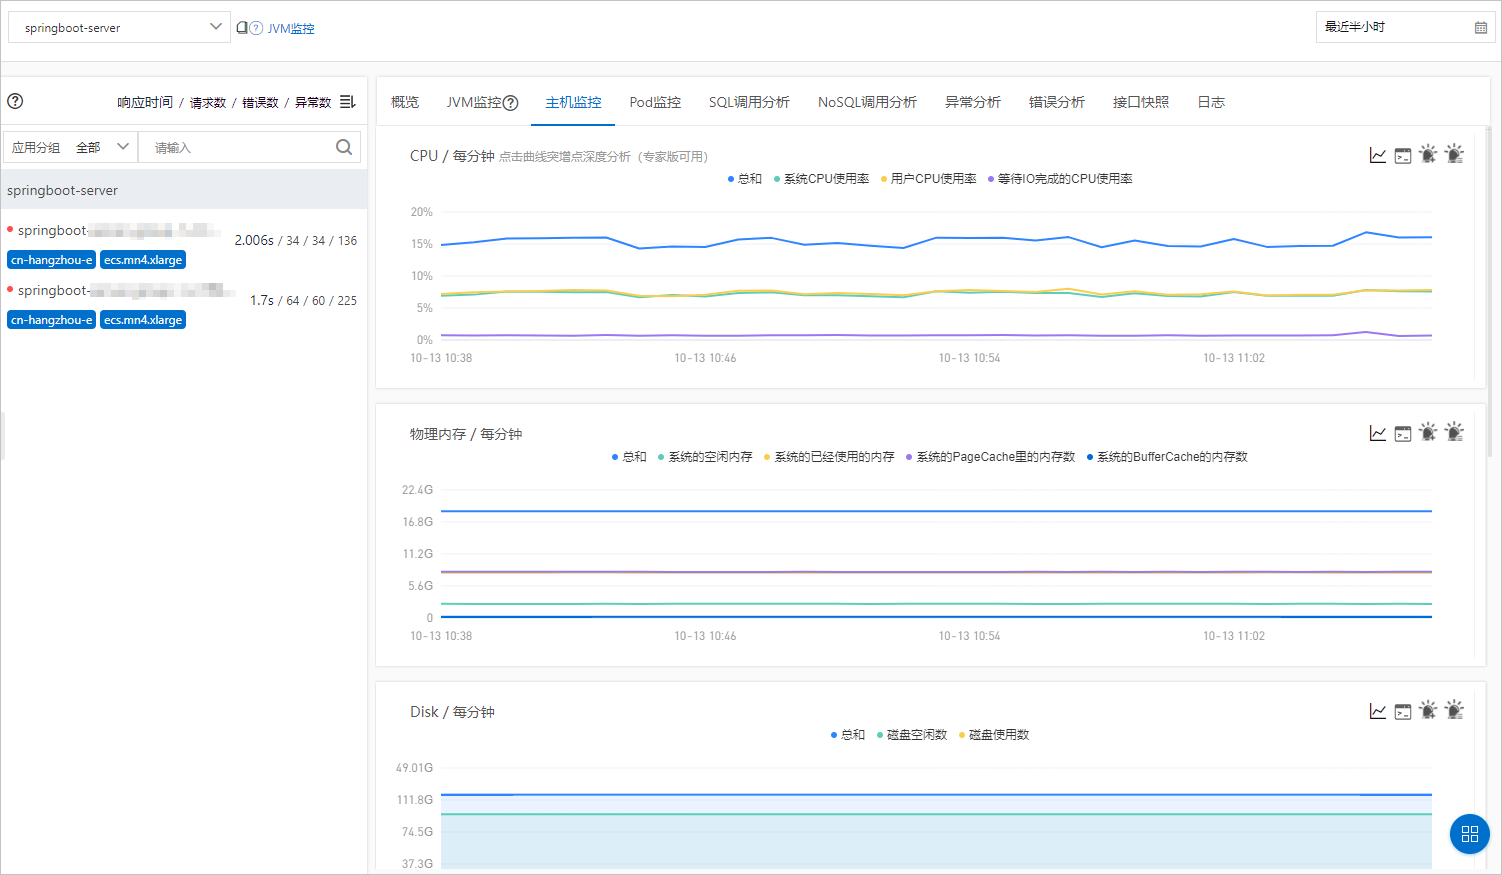Viewport: 1502px width, 875px height.
Task: Toggle 用户CPU使用率 series in legend
Action: click(929, 179)
